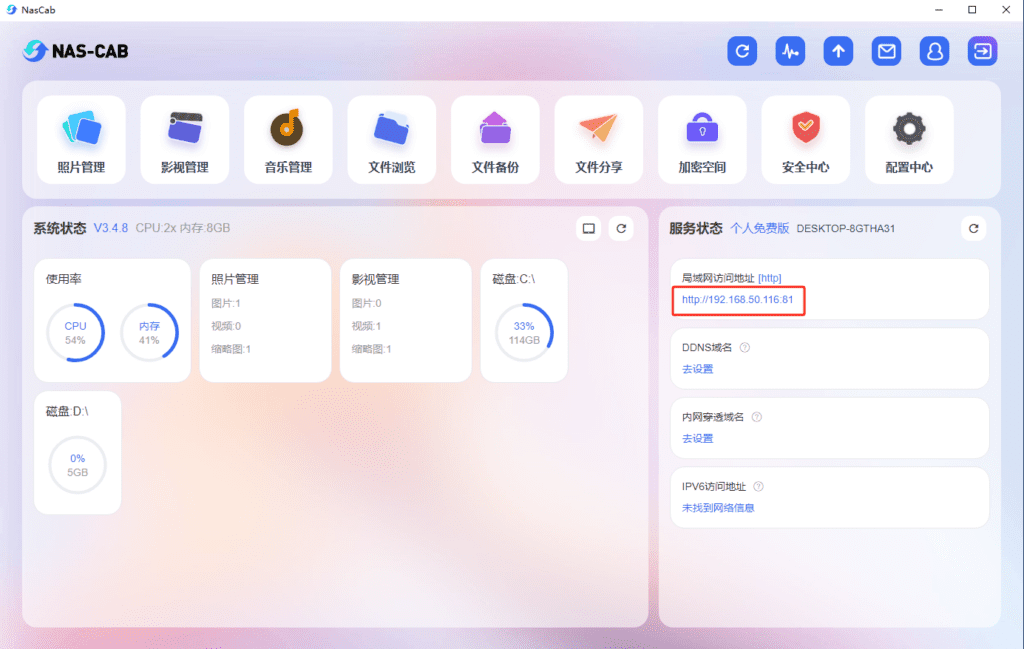
Task: Click help icon beside IPV6访问地址
Action: coord(758,487)
